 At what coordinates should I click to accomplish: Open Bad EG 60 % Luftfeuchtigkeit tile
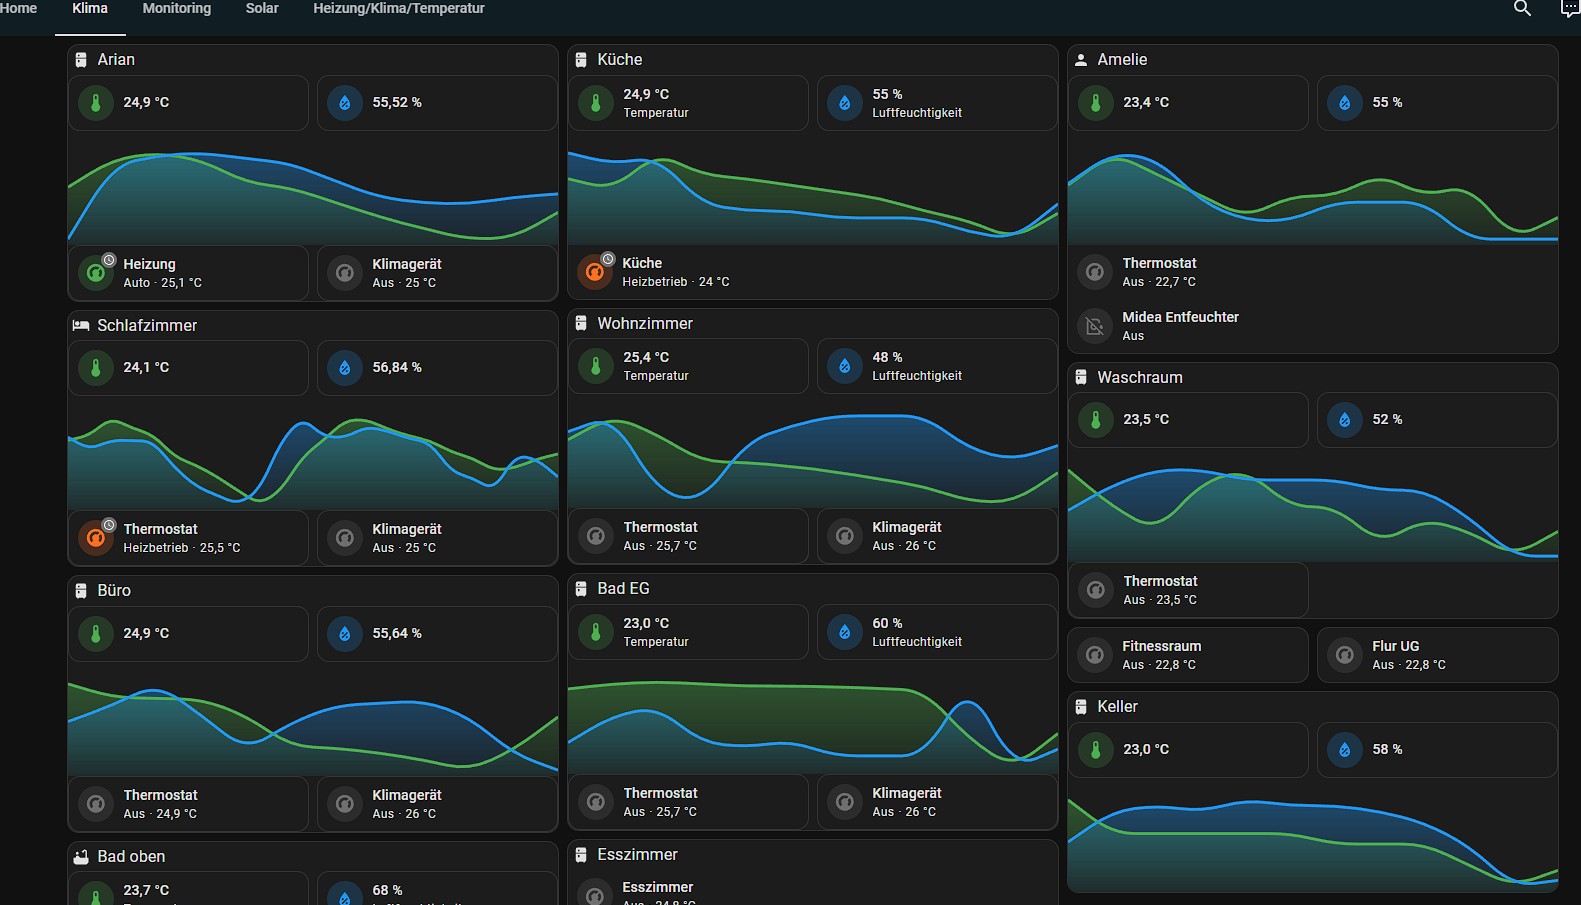[936, 632]
